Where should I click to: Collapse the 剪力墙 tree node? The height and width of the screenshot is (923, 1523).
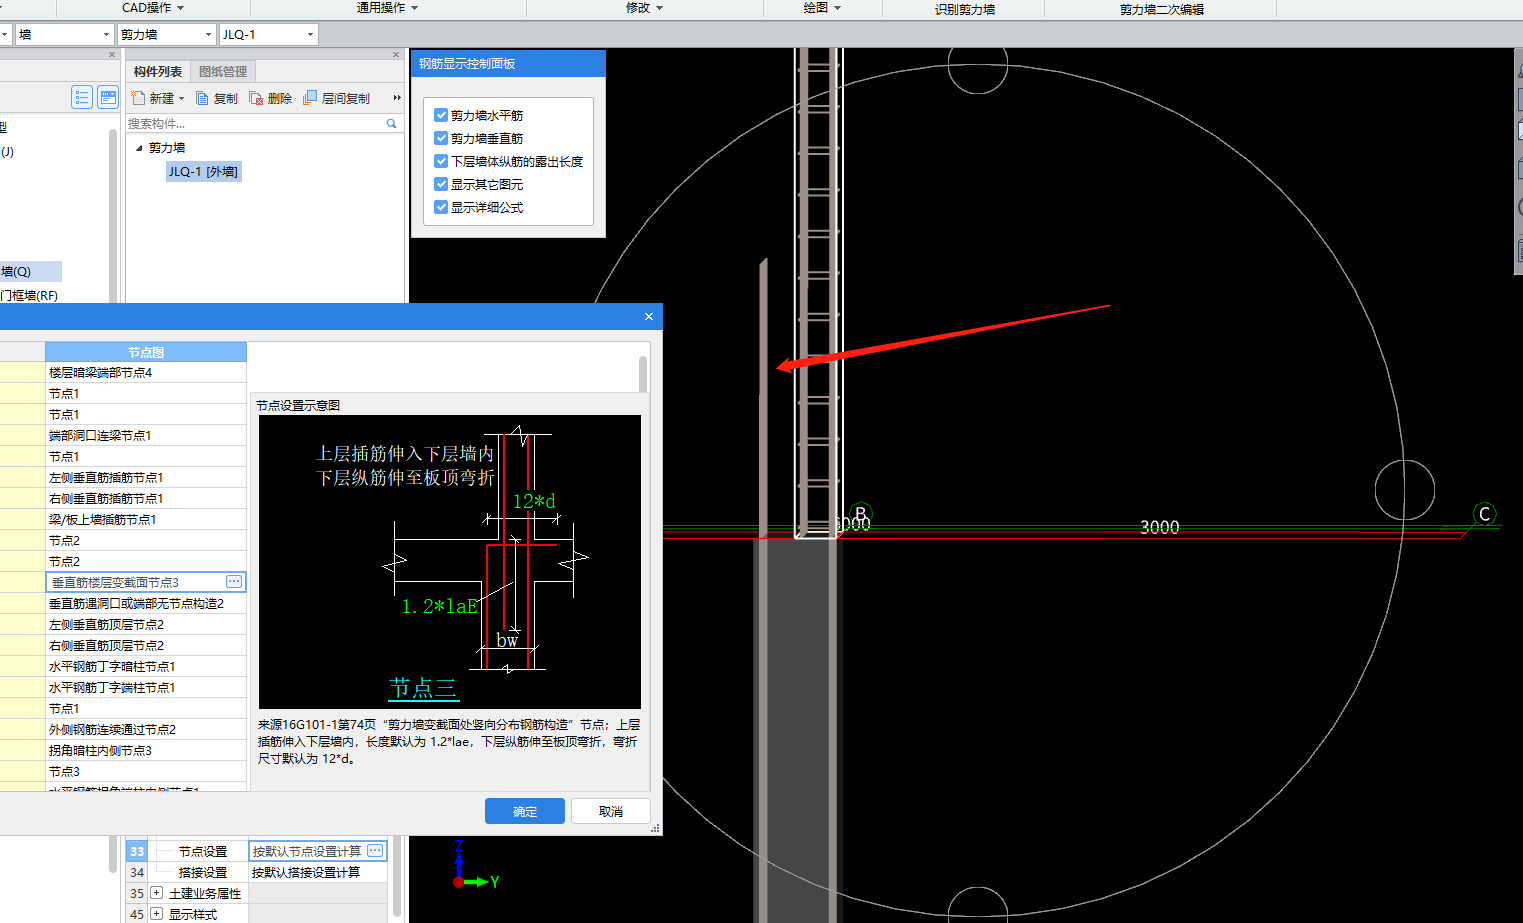[139, 148]
